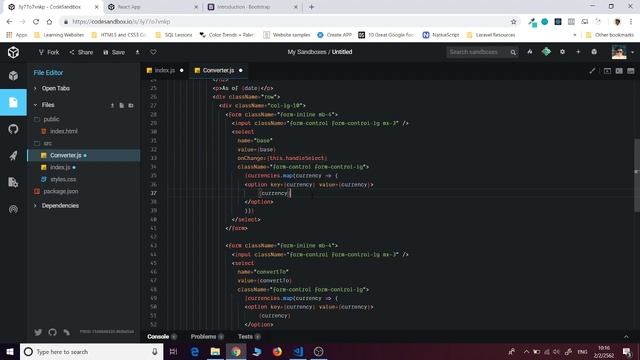
Task: Bookmark this page with star icon
Action: 513,22
